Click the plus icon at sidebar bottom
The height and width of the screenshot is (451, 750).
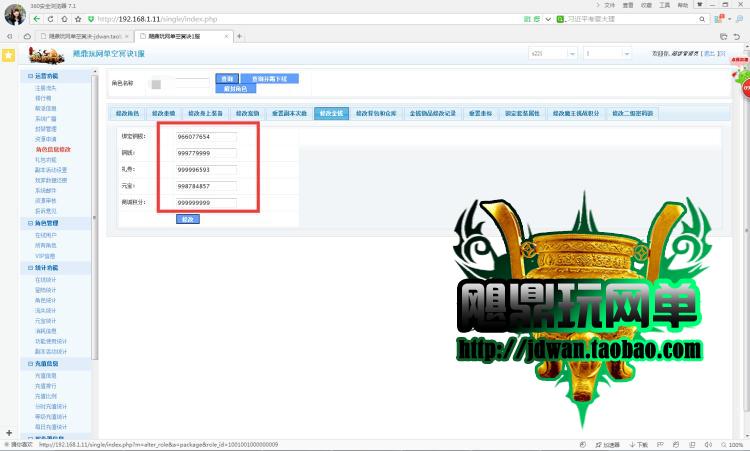pos(9,433)
